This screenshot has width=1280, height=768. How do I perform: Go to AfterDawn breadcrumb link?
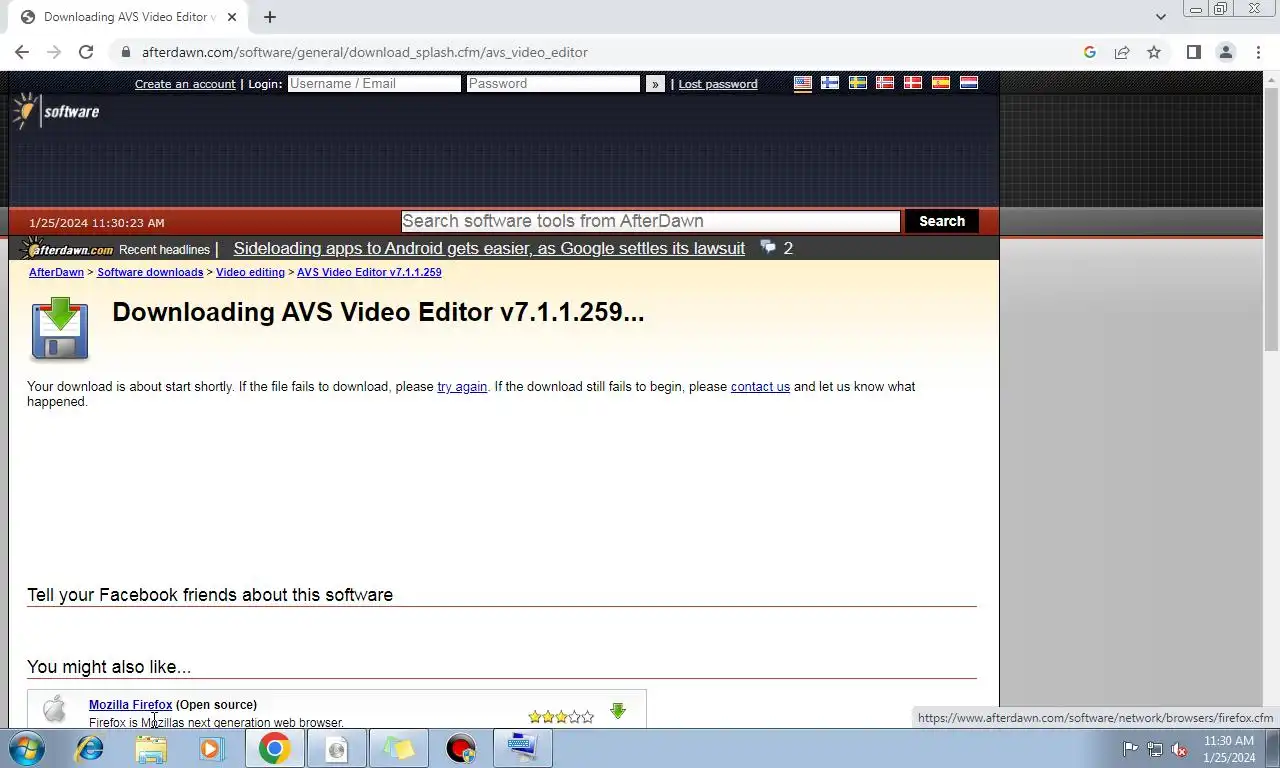coord(56,272)
